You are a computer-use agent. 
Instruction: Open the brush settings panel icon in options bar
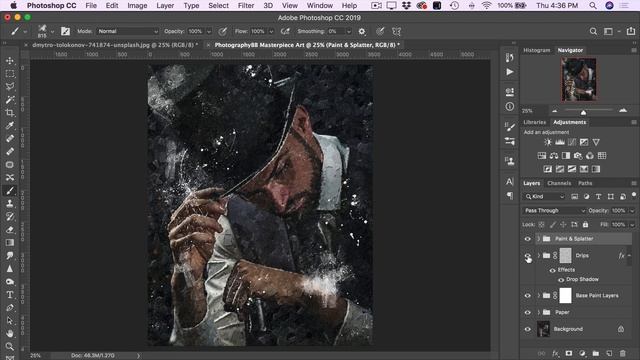[65, 31]
